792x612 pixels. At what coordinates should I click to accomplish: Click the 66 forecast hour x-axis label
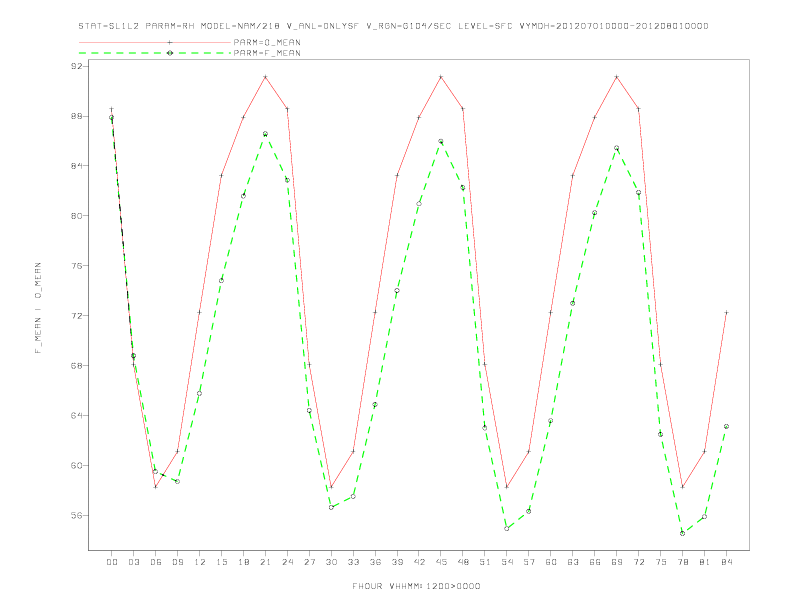click(595, 562)
